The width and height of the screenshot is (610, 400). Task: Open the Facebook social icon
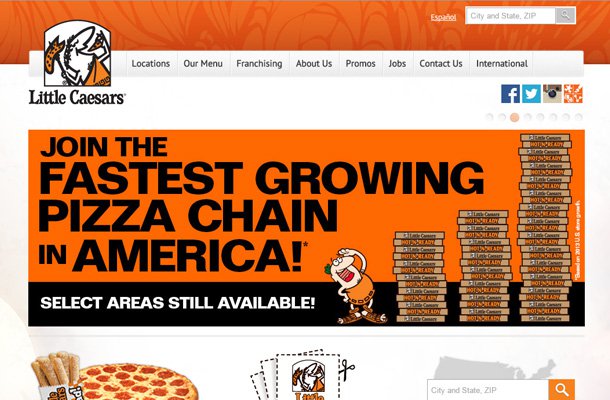click(510, 94)
